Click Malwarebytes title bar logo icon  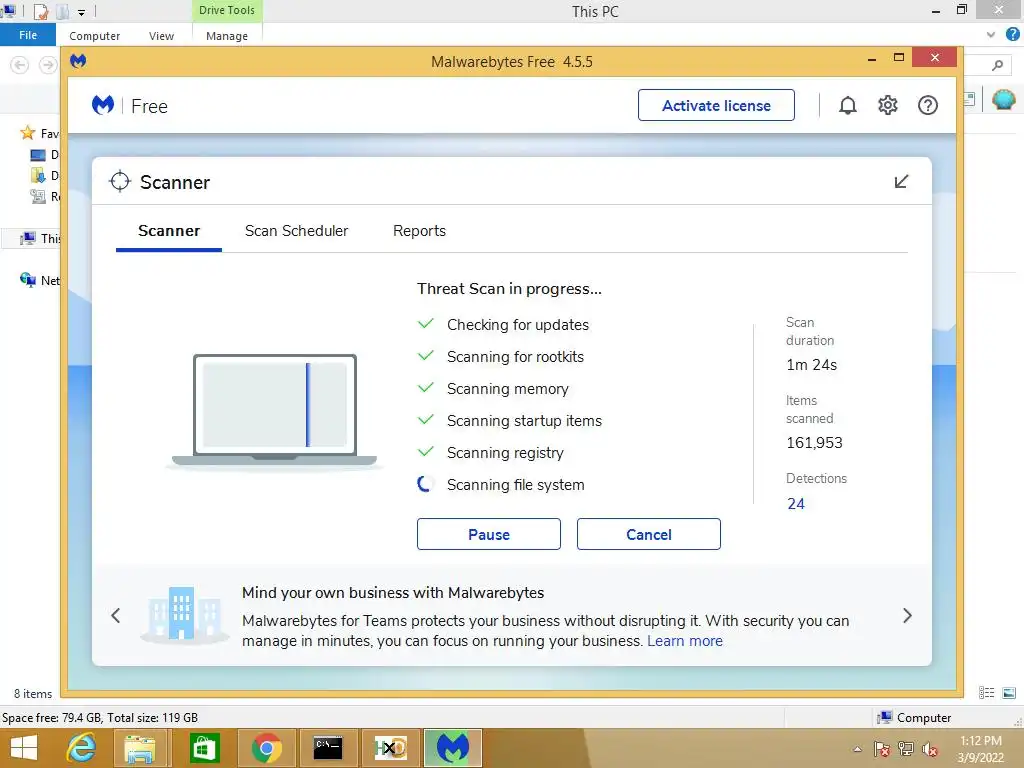(x=78, y=61)
